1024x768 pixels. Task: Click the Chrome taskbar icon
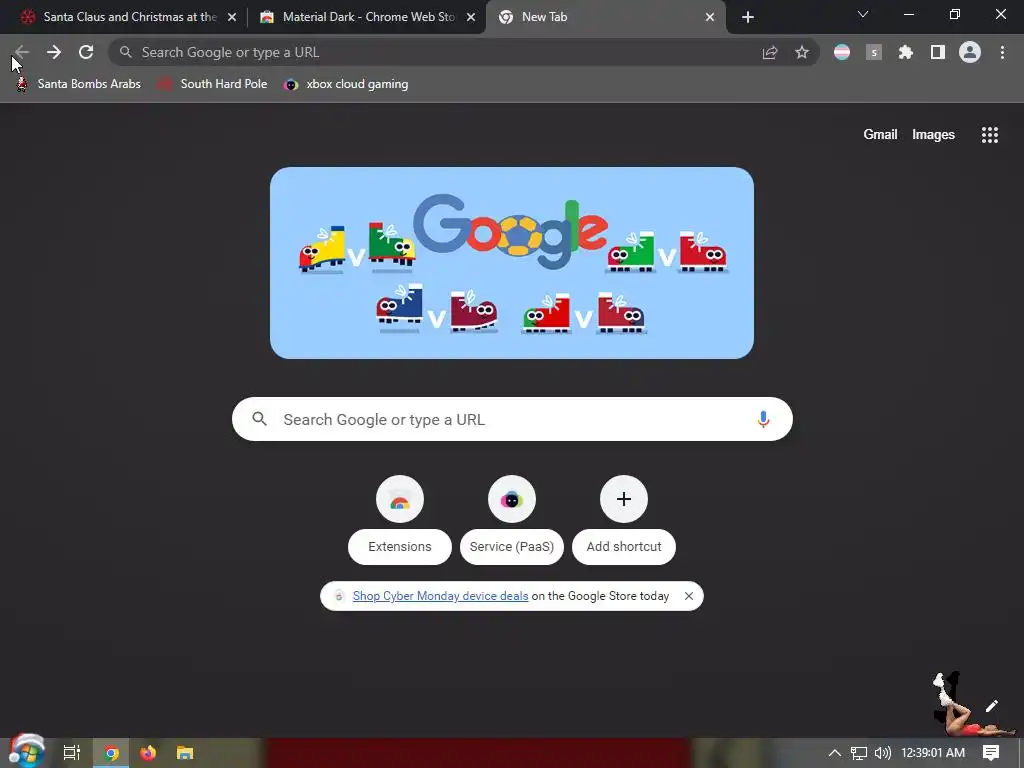(x=111, y=753)
